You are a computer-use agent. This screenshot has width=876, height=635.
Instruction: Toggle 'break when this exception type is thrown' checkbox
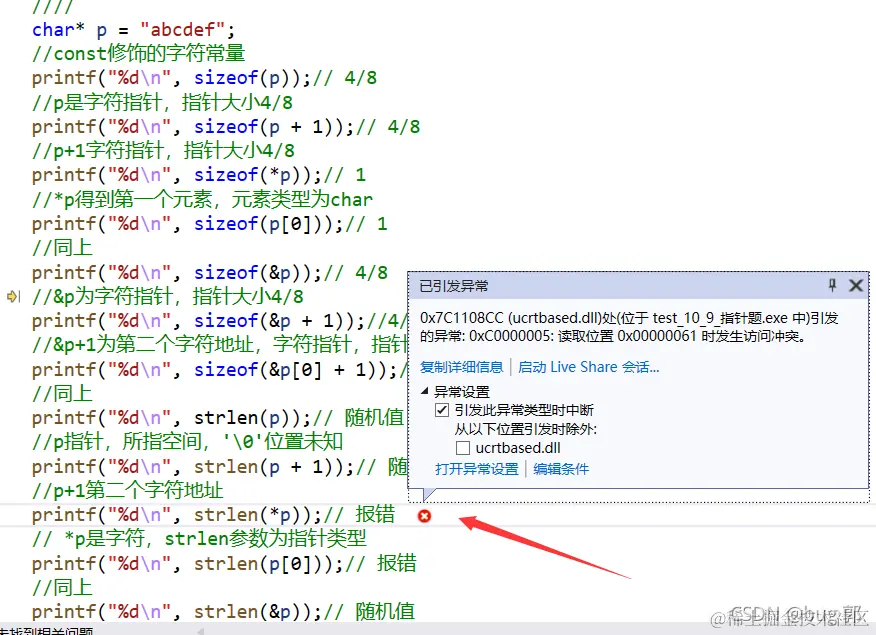441,410
